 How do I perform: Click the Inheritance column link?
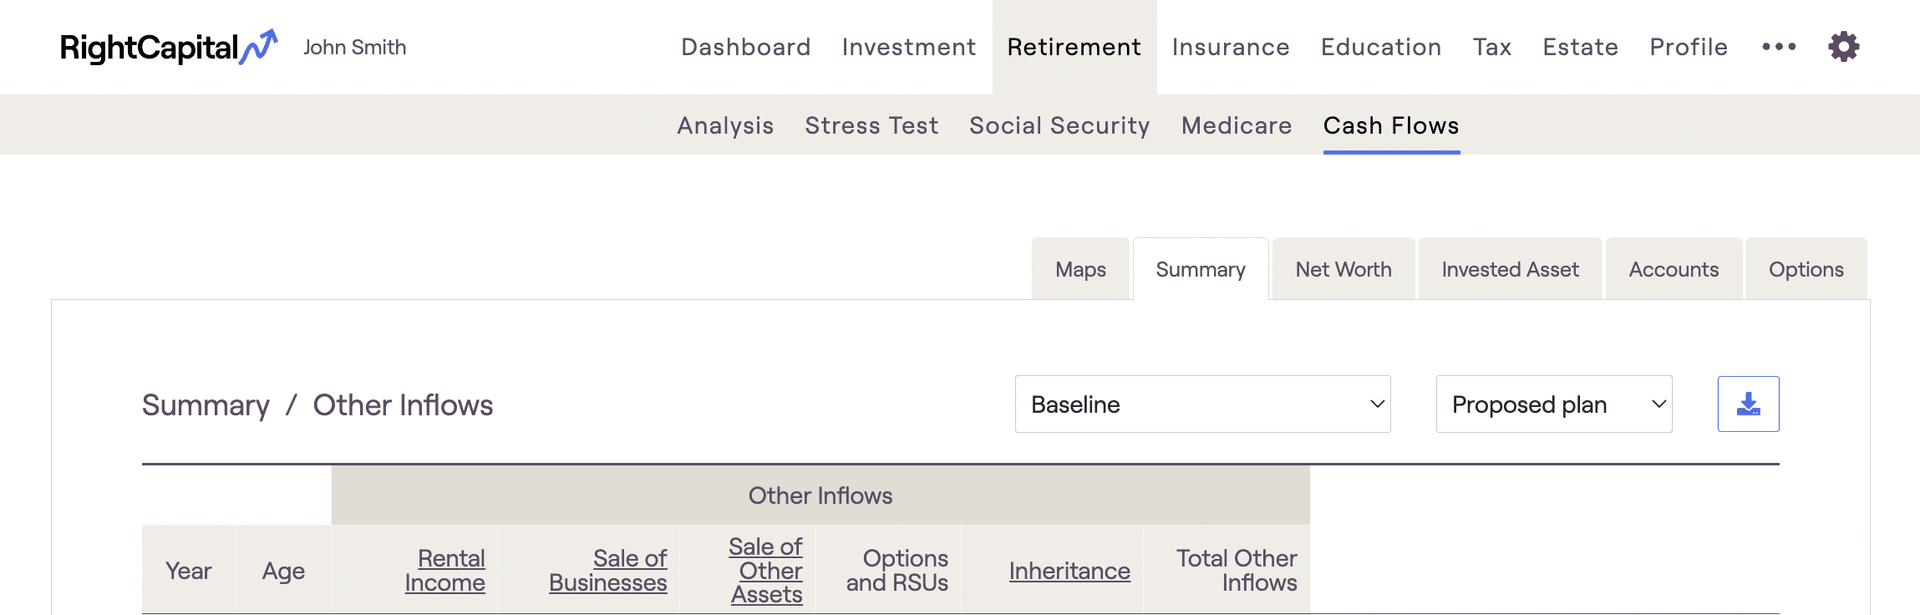coord(1069,571)
